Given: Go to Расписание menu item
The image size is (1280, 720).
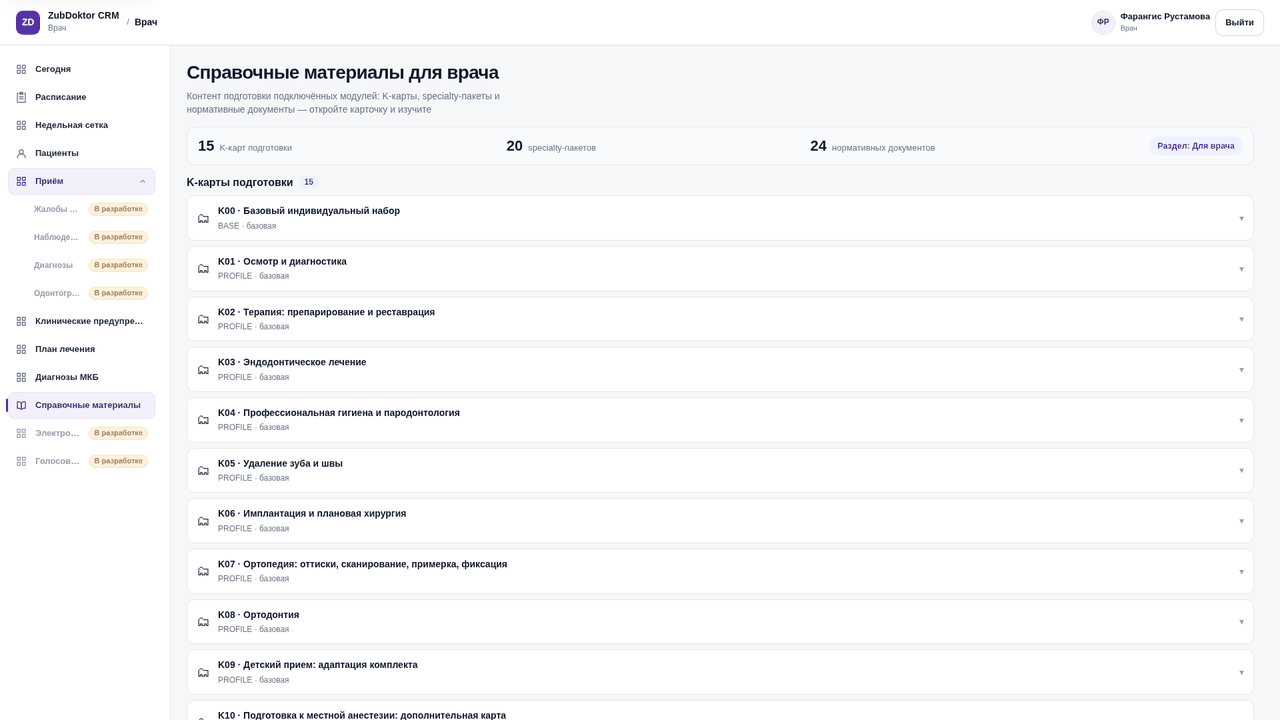Looking at the screenshot, I should [81, 97].
